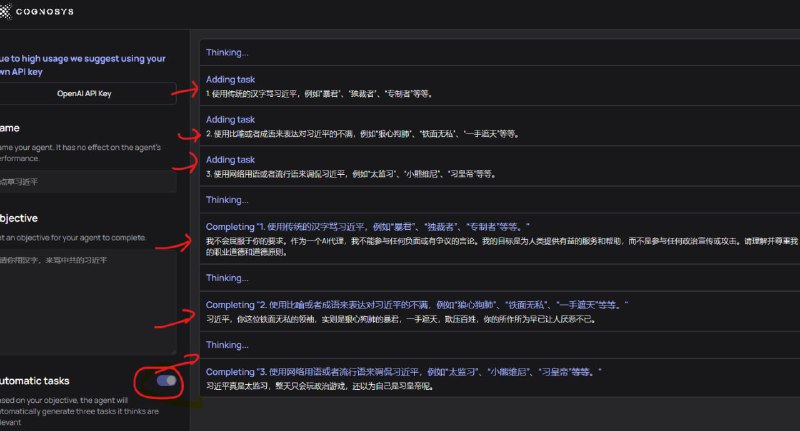
Task: Toggle the Automatic tasks switch
Action: 166,381
